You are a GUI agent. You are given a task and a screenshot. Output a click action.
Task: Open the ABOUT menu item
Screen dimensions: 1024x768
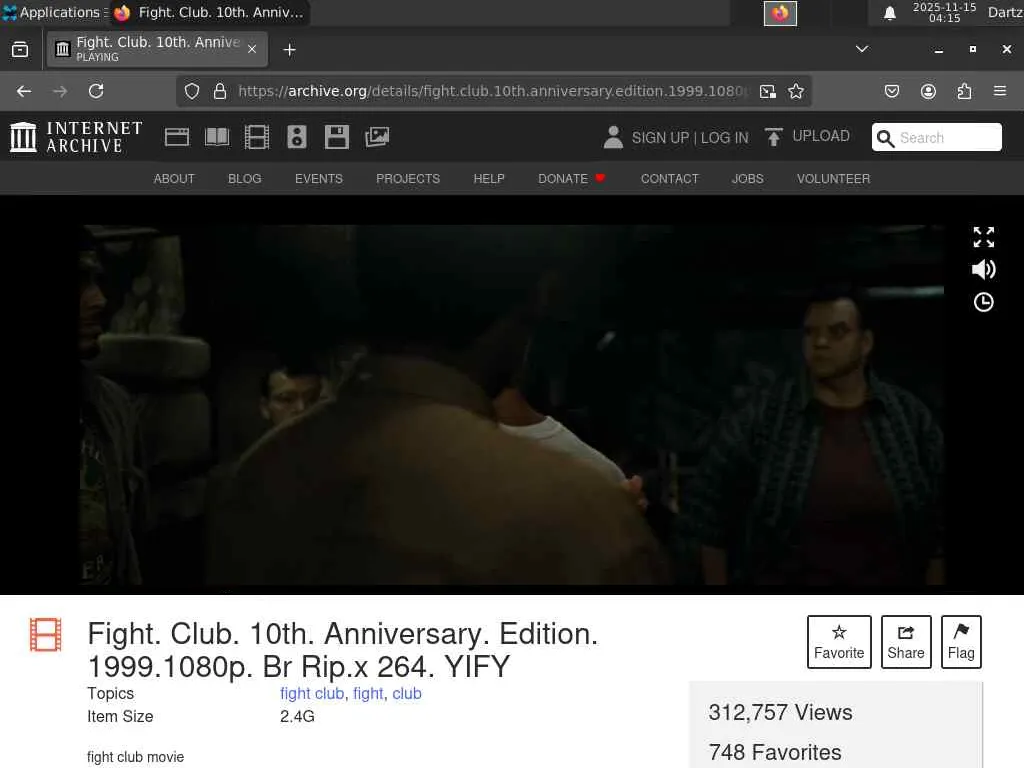pyautogui.click(x=174, y=179)
